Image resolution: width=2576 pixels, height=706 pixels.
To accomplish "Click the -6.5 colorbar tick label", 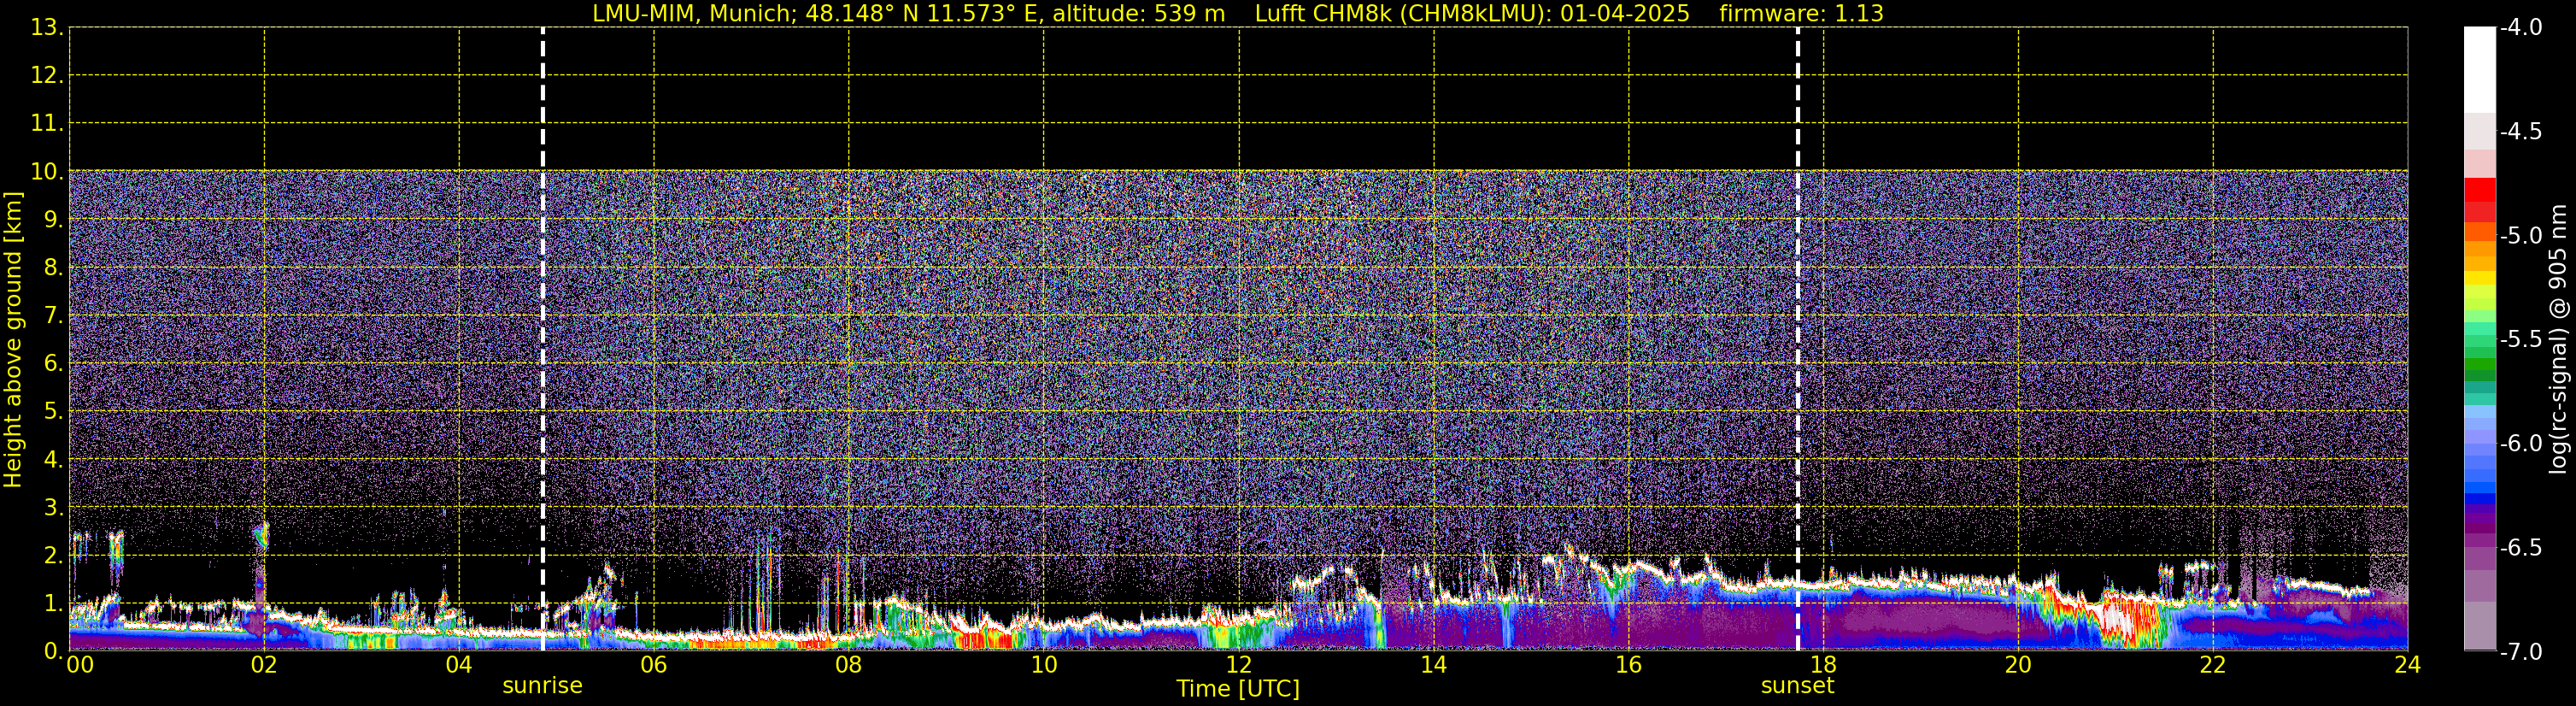I will [2521, 547].
